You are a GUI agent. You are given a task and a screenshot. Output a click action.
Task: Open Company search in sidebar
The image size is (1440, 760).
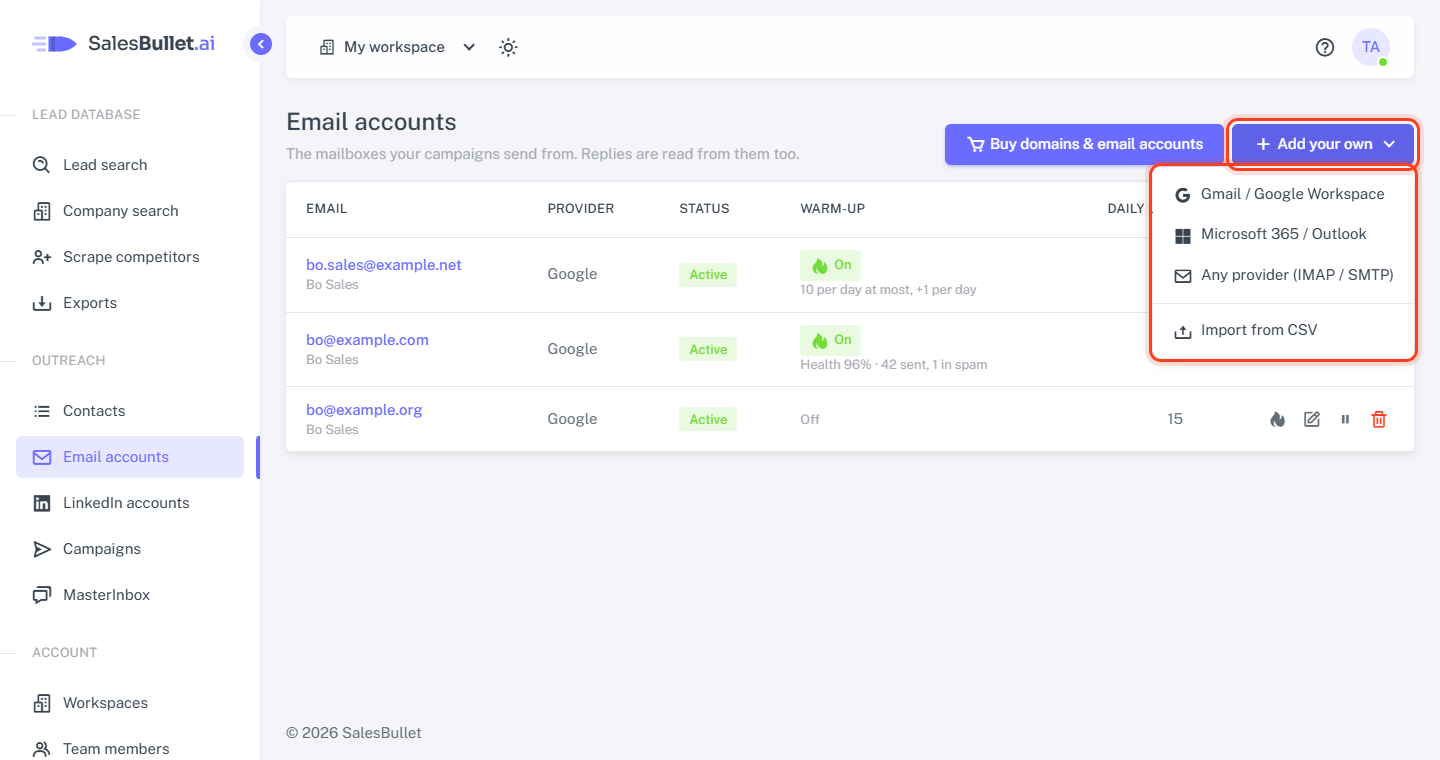[x=130, y=211]
